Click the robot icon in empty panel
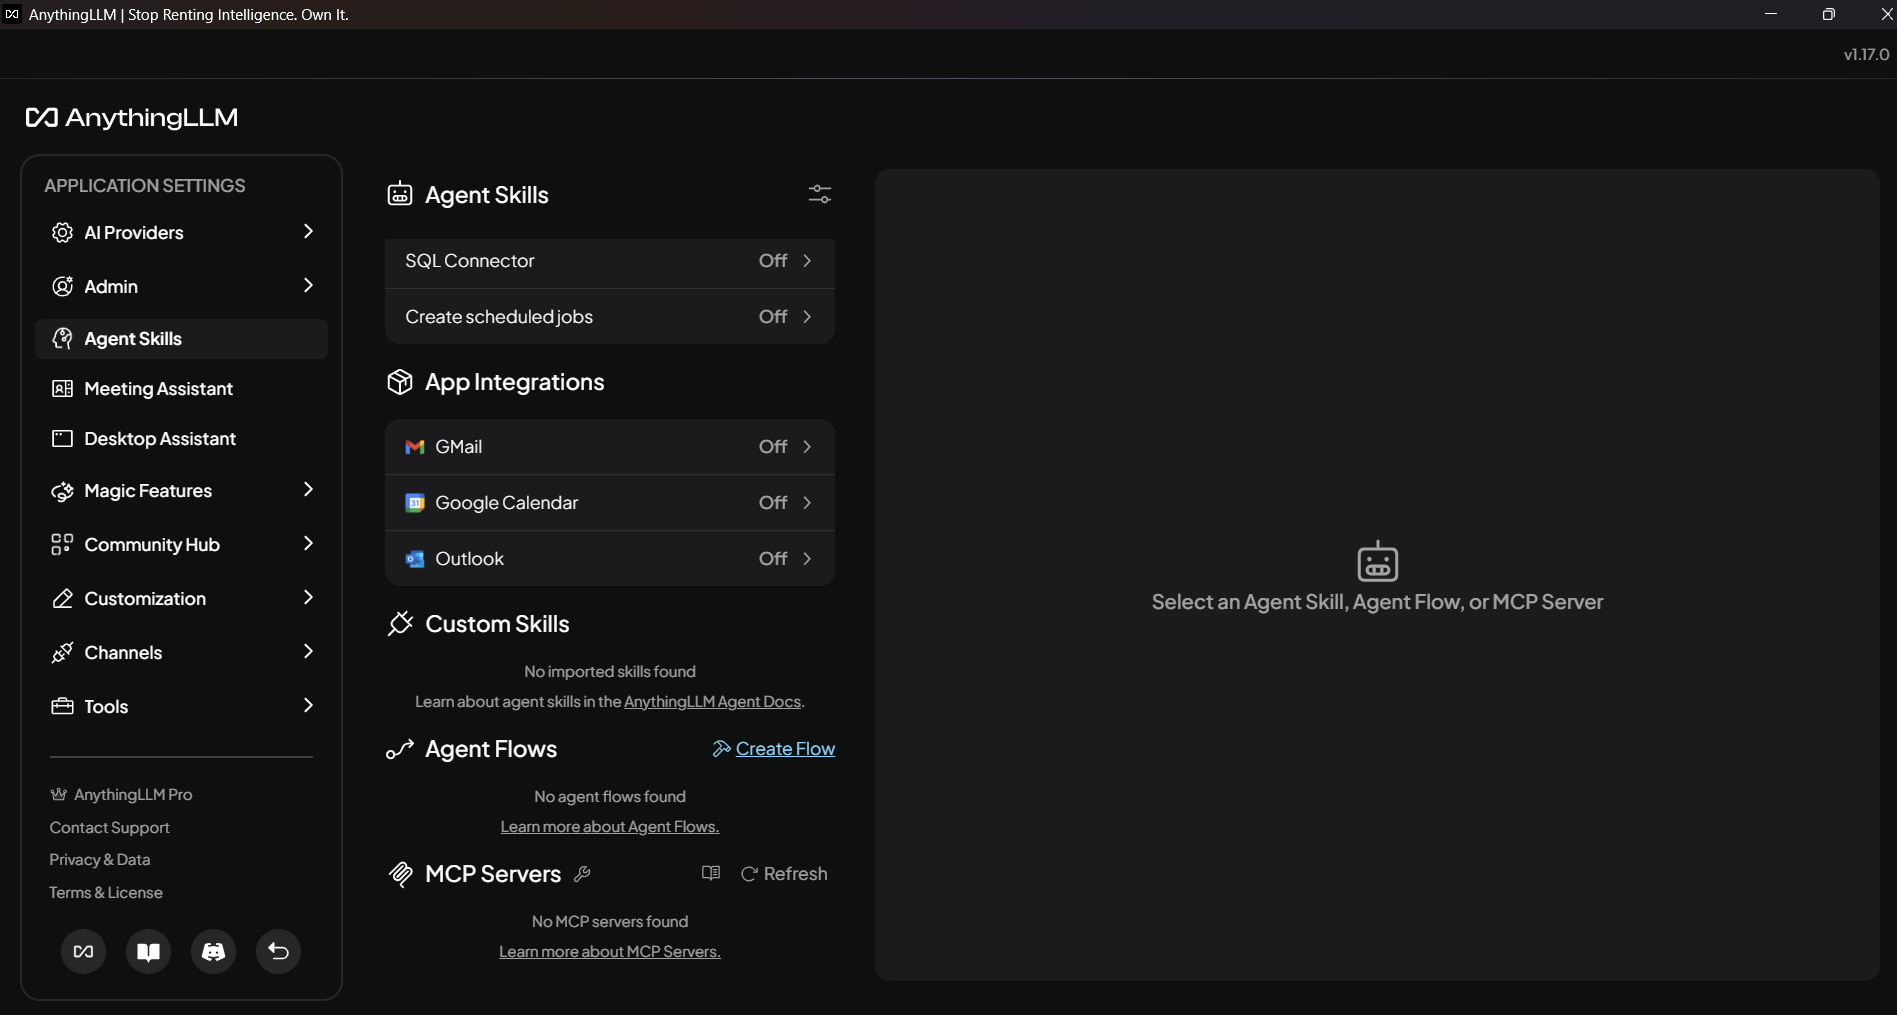This screenshot has width=1897, height=1015. 1377,561
